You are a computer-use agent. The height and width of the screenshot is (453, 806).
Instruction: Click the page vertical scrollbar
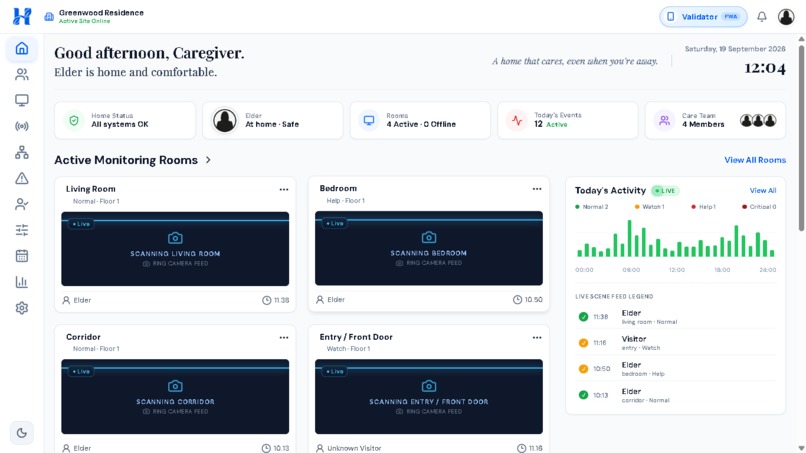point(801,139)
